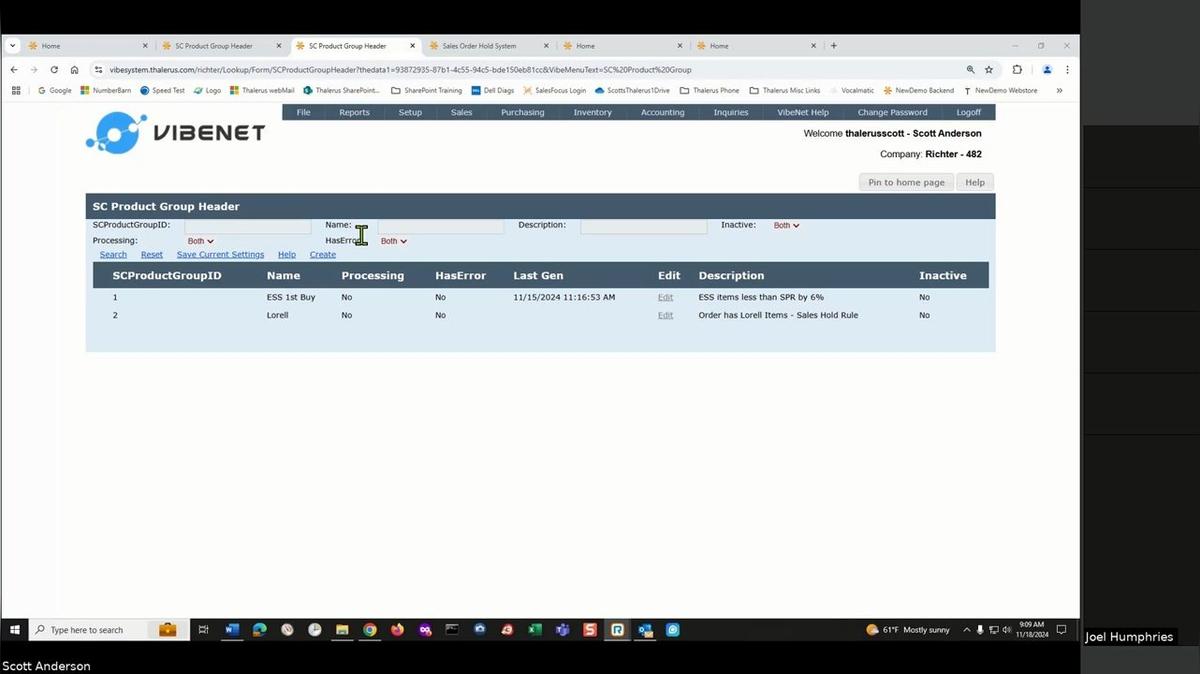This screenshot has width=1200, height=674.
Task: Open the Purchasing menu
Action: (x=522, y=112)
